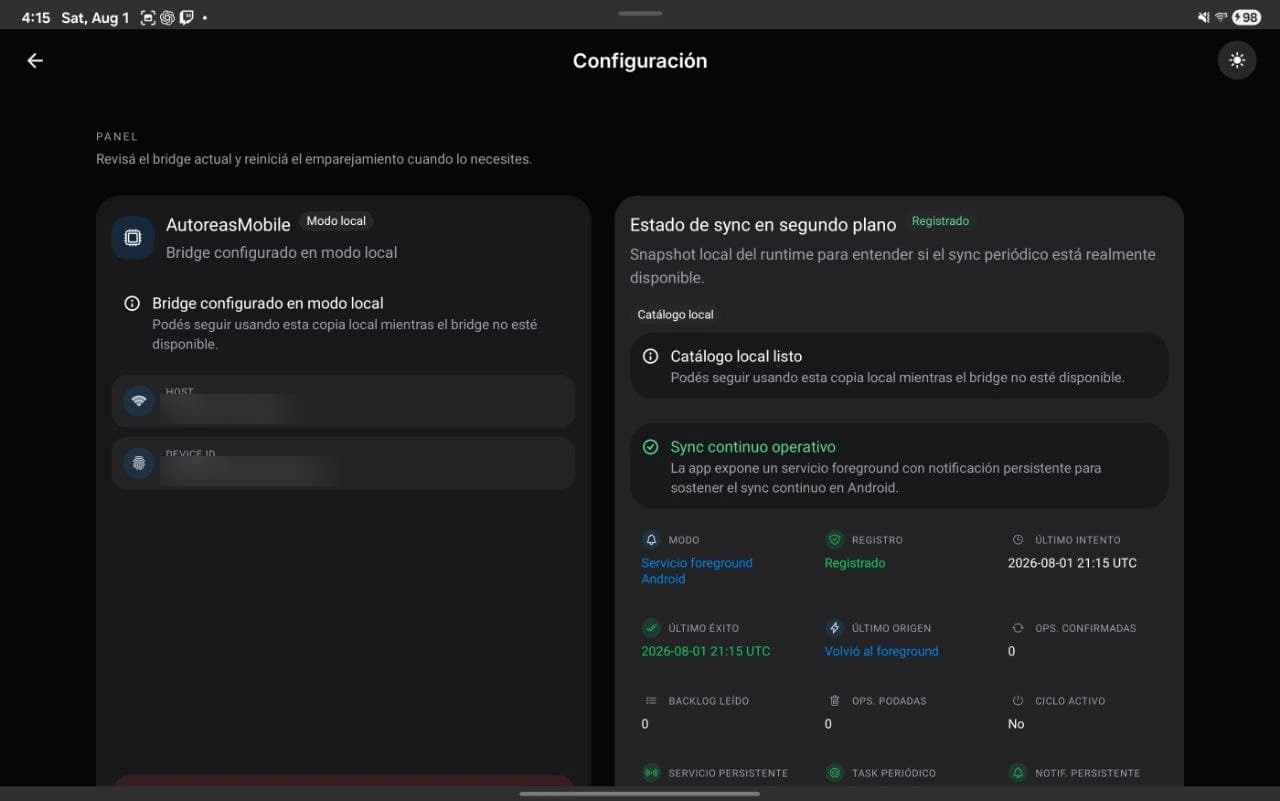Image resolution: width=1280 pixels, height=801 pixels.
Task: Tap the top window drag handle
Action: 640,13
